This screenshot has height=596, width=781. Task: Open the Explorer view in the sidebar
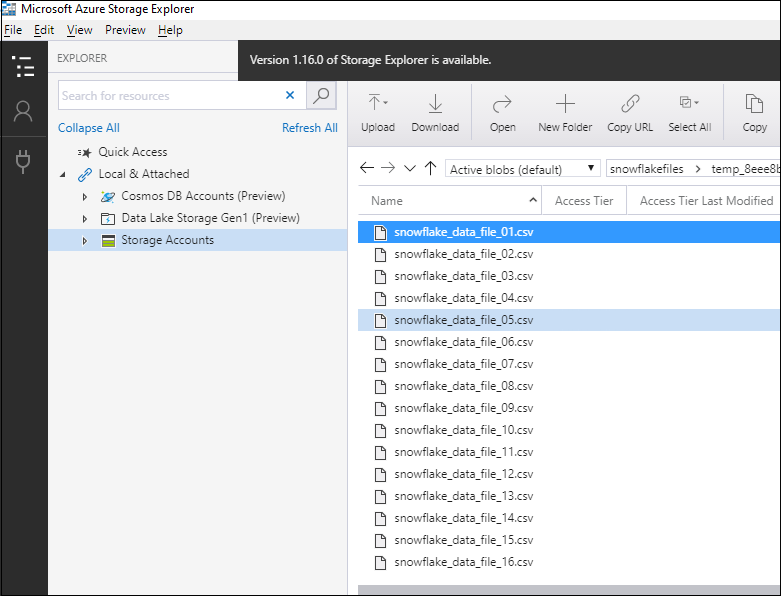[x=23, y=66]
